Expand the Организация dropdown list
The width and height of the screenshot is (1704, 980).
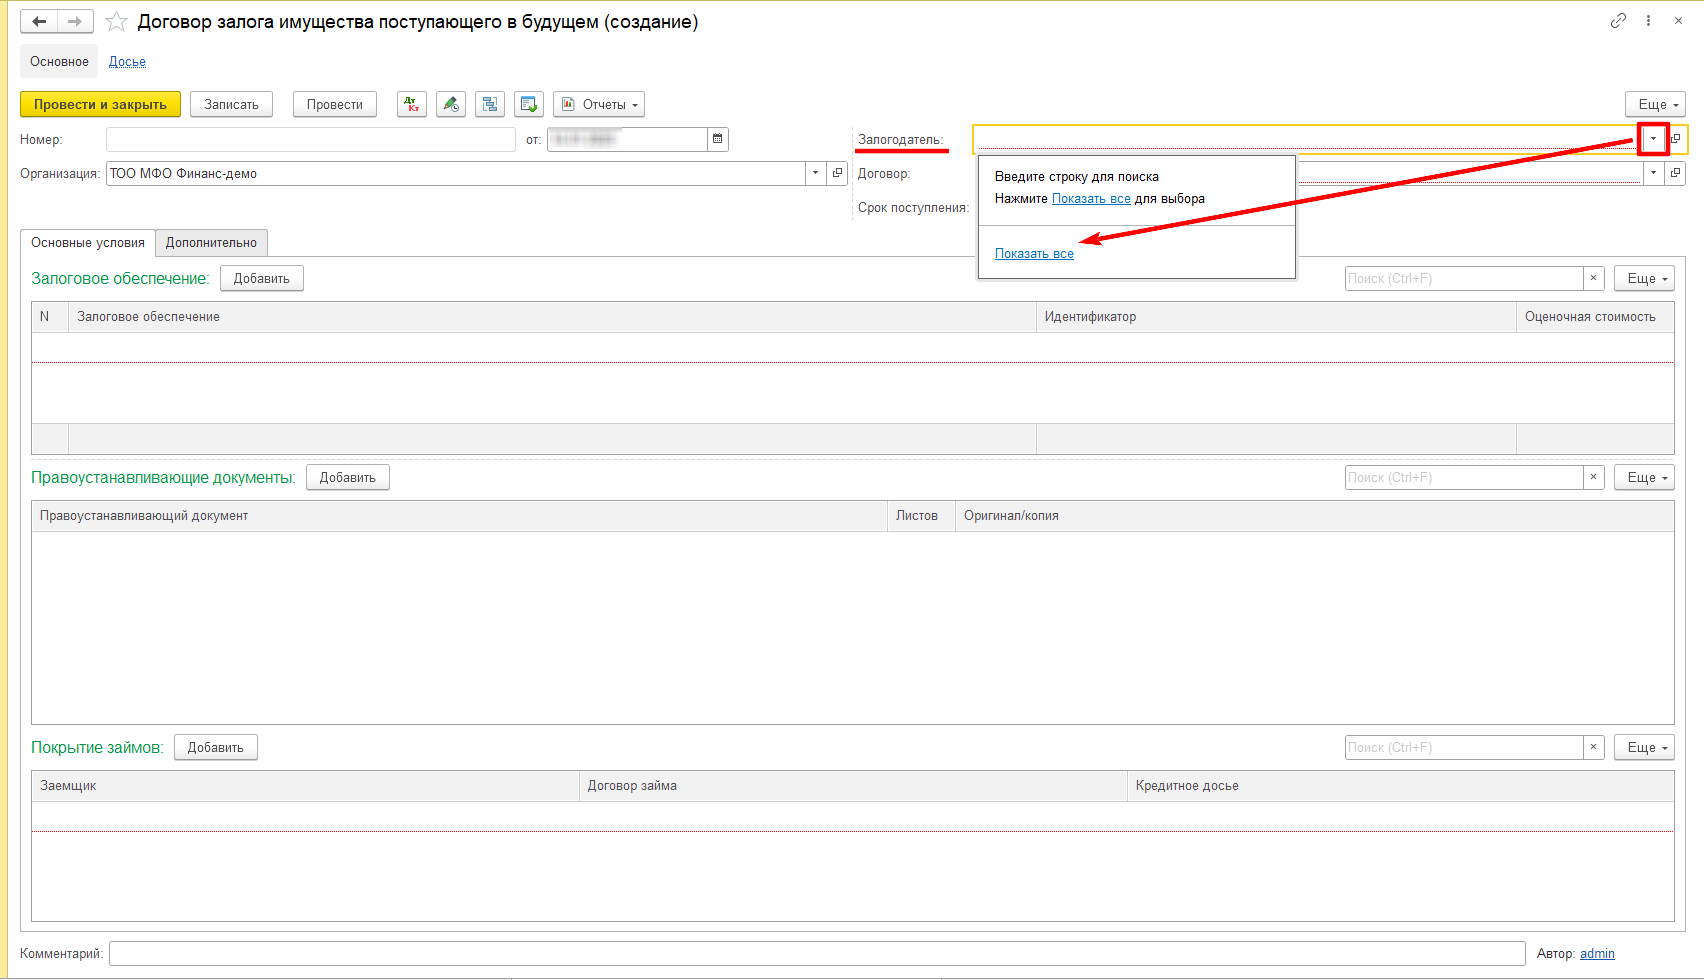click(x=816, y=173)
